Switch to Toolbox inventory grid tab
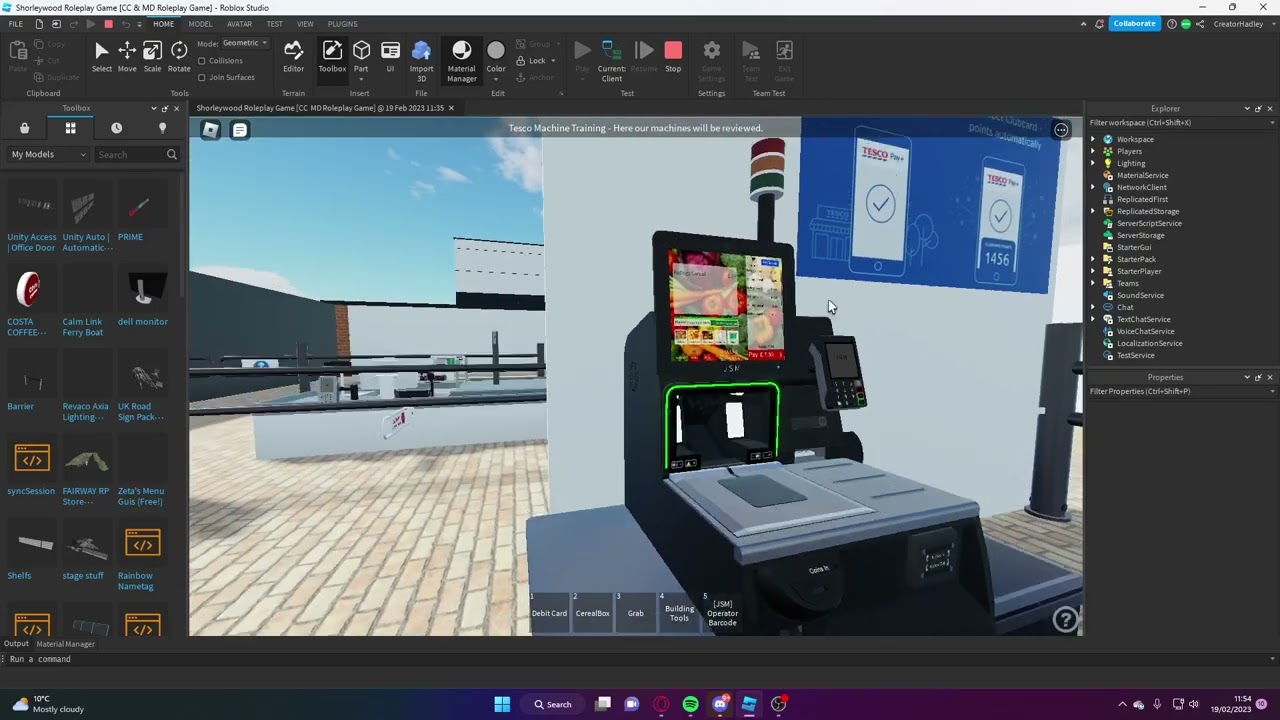 click(70, 128)
